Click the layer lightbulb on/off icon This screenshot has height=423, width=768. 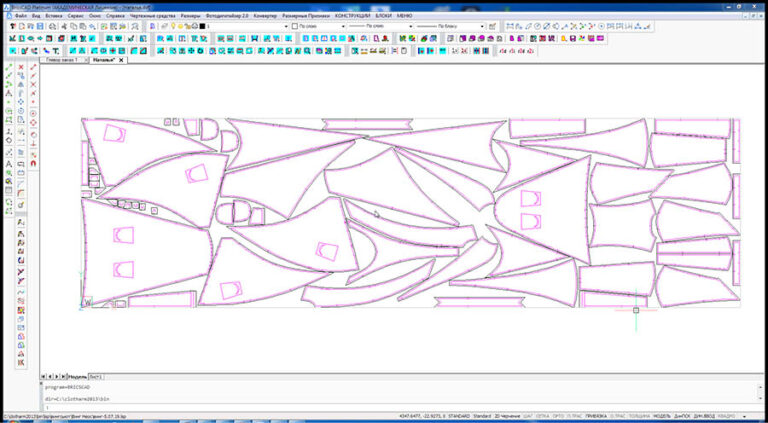click(173, 26)
